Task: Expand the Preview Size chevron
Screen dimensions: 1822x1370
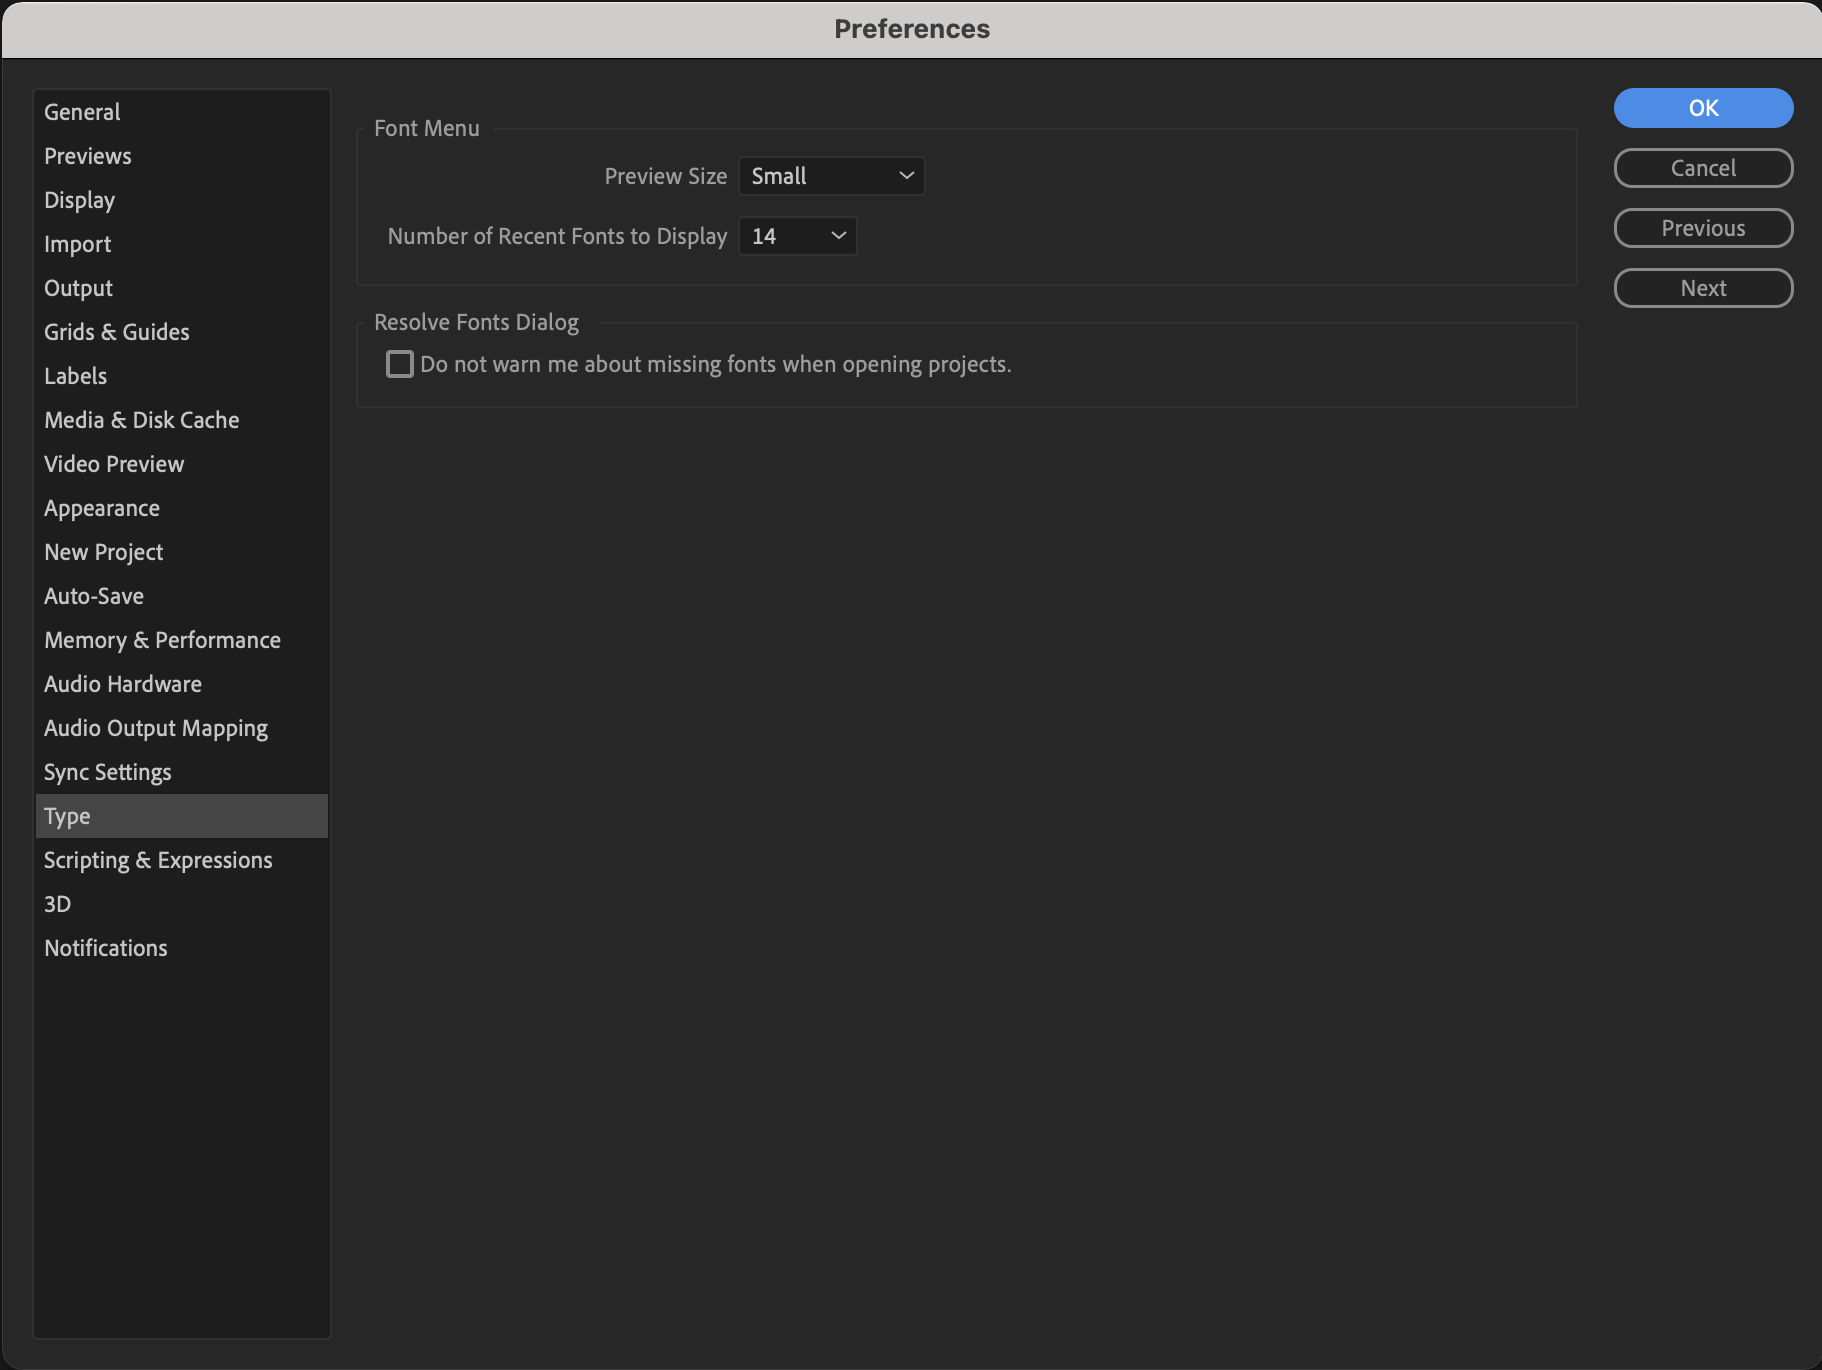Action: click(x=905, y=175)
